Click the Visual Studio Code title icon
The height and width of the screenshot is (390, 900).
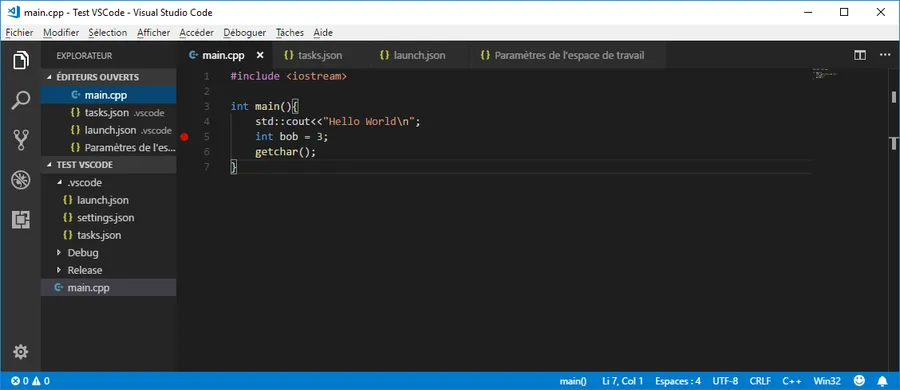pyautogui.click(x=14, y=12)
